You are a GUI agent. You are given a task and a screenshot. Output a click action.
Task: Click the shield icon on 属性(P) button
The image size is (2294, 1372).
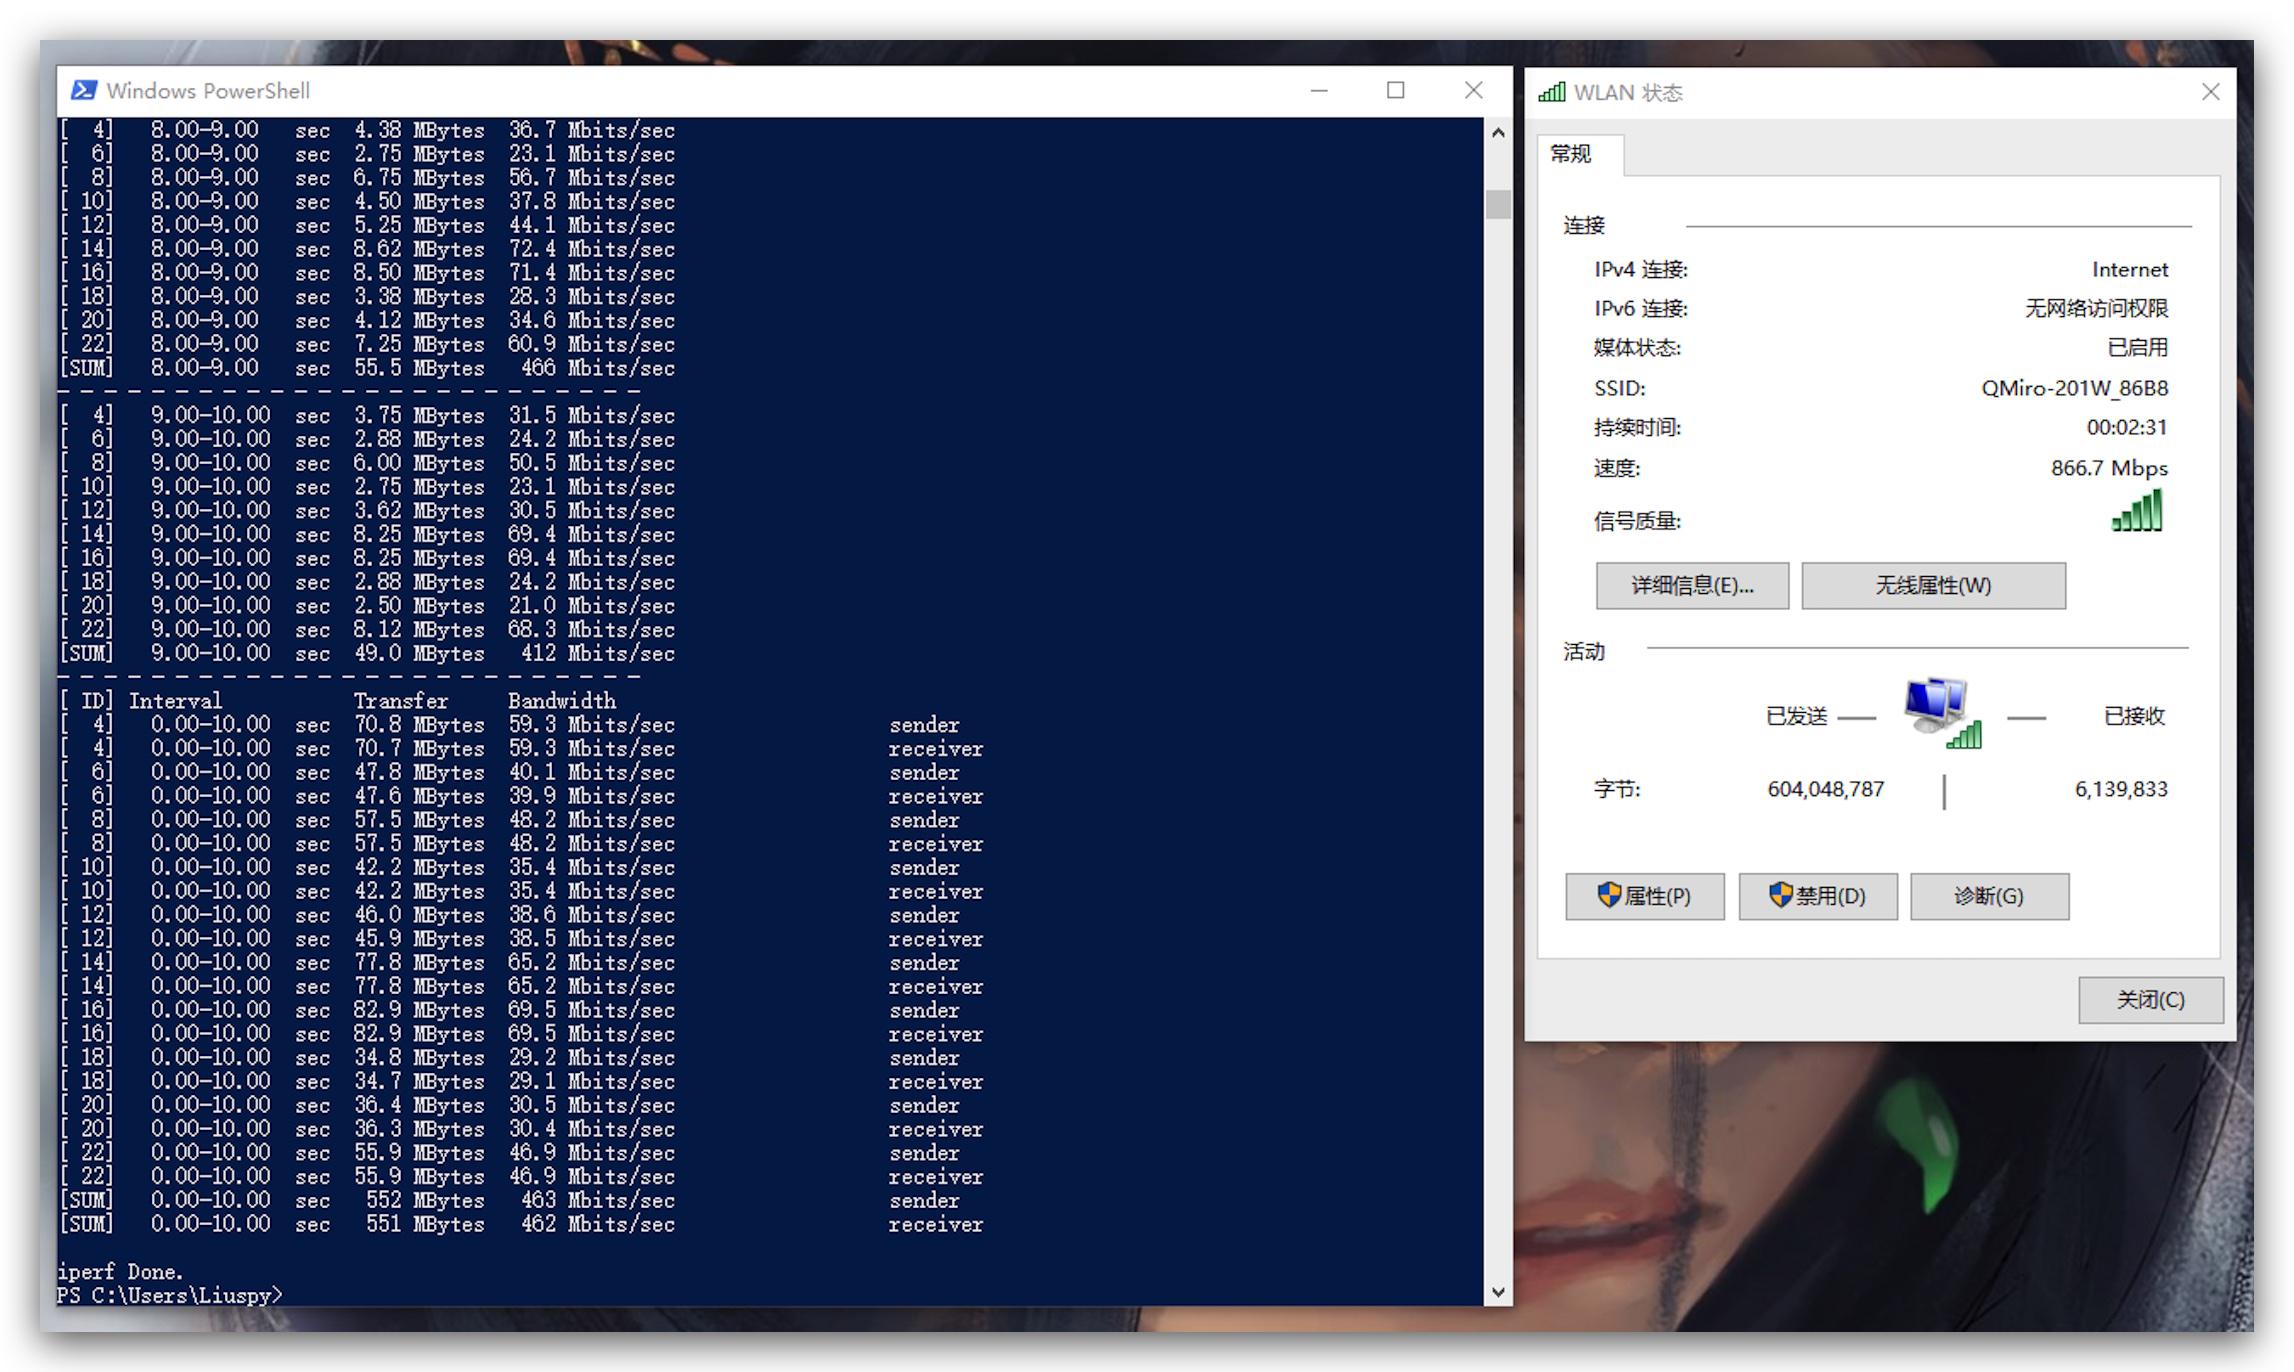[x=1608, y=895]
